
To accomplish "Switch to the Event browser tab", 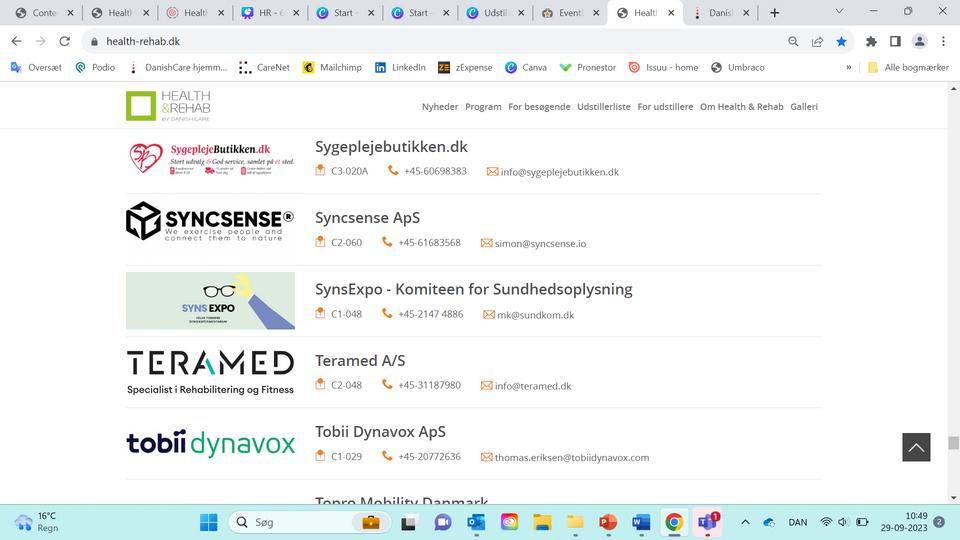I will [568, 13].
